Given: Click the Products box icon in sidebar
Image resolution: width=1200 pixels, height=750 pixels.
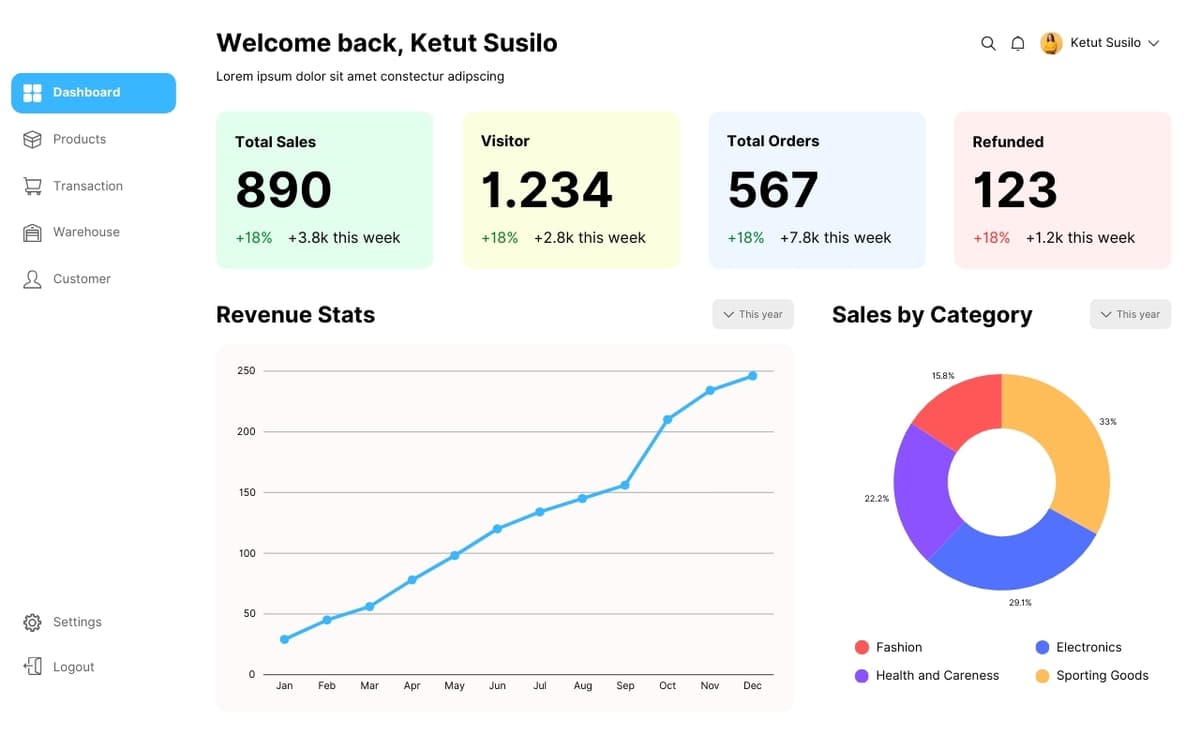Looking at the screenshot, I should (x=32, y=139).
